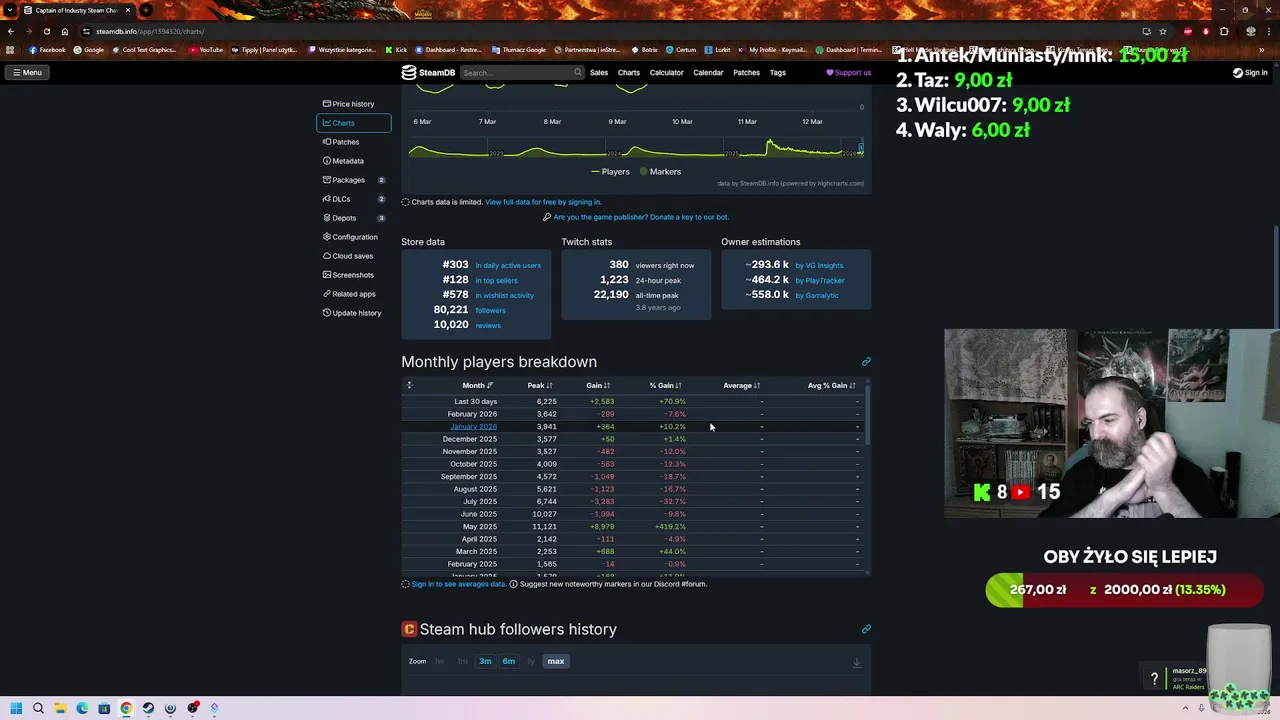Launch Microsoft Edge from the taskbar

(x=82, y=708)
